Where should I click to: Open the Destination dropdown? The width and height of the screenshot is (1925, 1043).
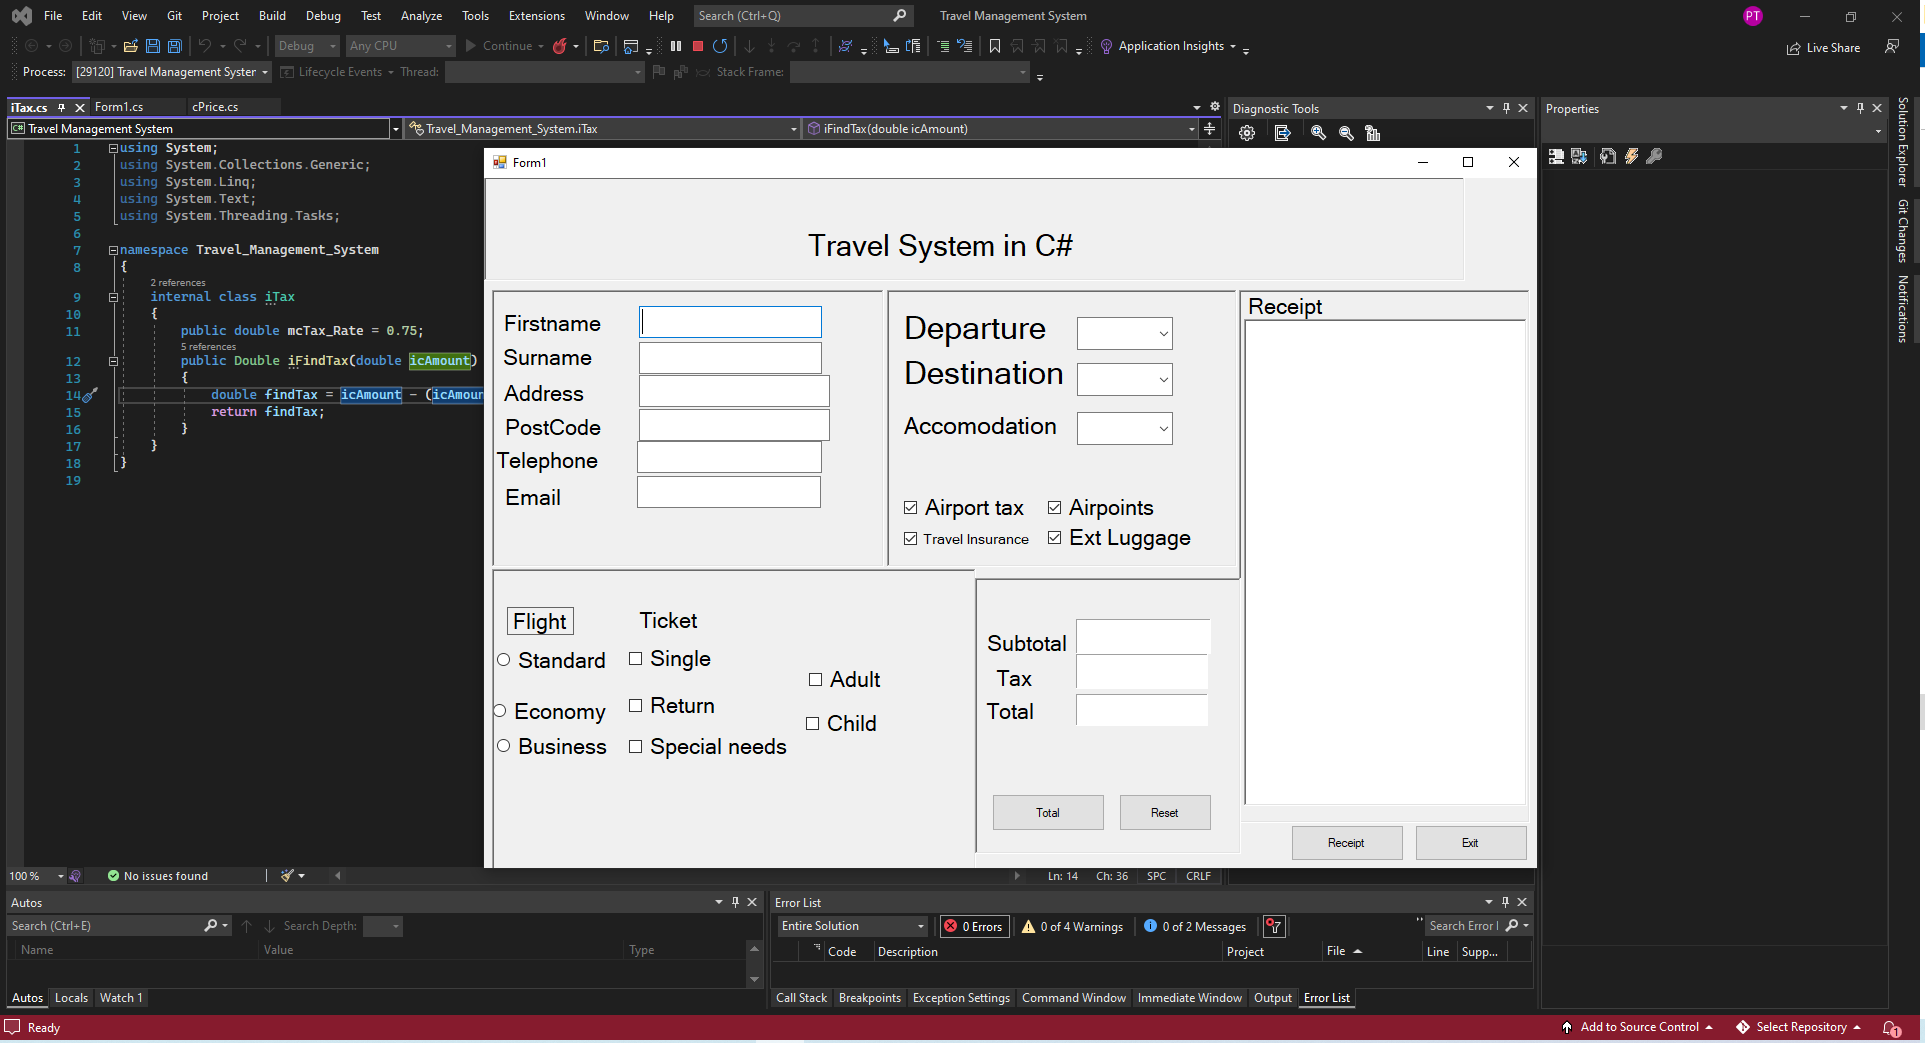point(1163,380)
